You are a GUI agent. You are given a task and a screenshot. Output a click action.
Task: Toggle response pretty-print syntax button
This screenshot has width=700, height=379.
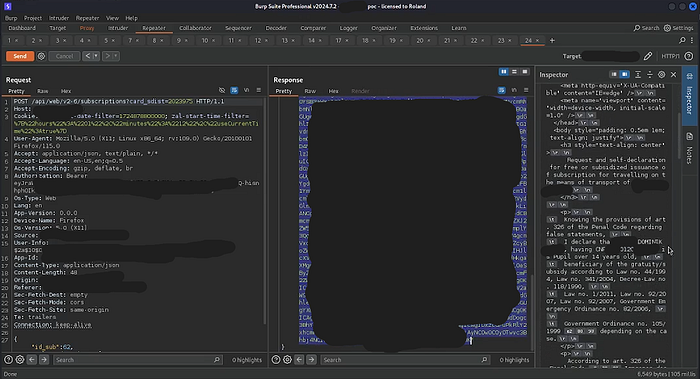502,90
